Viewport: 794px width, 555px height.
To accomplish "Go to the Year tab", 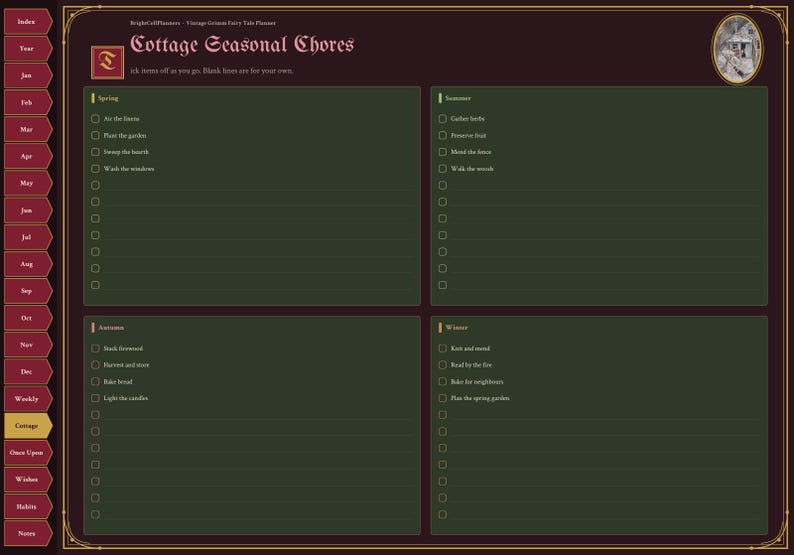I will 28,49.
